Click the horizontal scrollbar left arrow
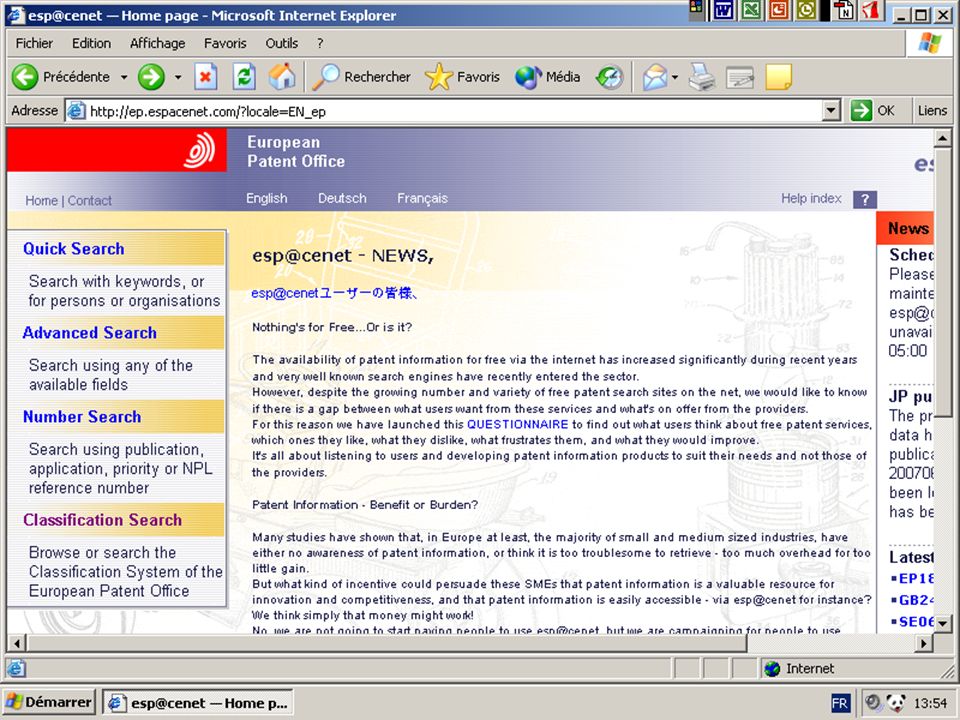This screenshot has width=960, height=720. click(17, 643)
